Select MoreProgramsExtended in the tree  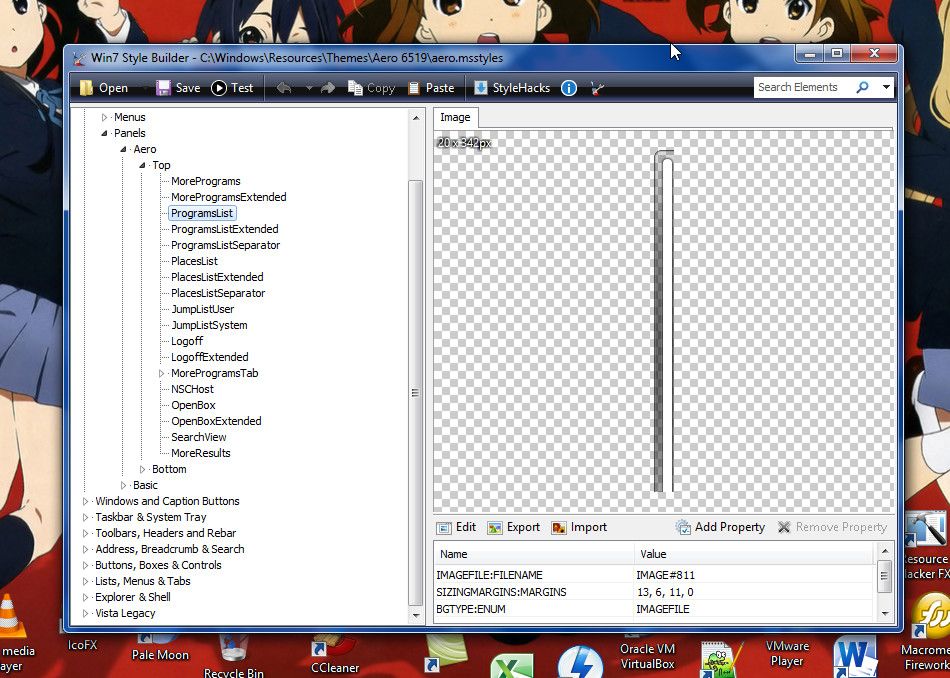(228, 197)
